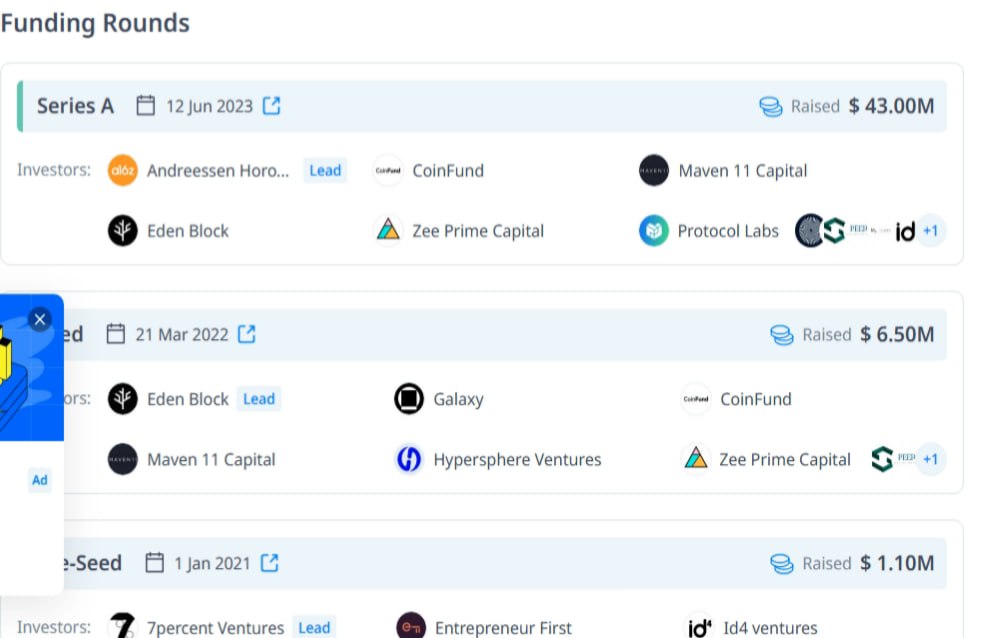990x638 pixels.
Task: Close the ad popup with X button
Action: pyautogui.click(x=40, y=320)
